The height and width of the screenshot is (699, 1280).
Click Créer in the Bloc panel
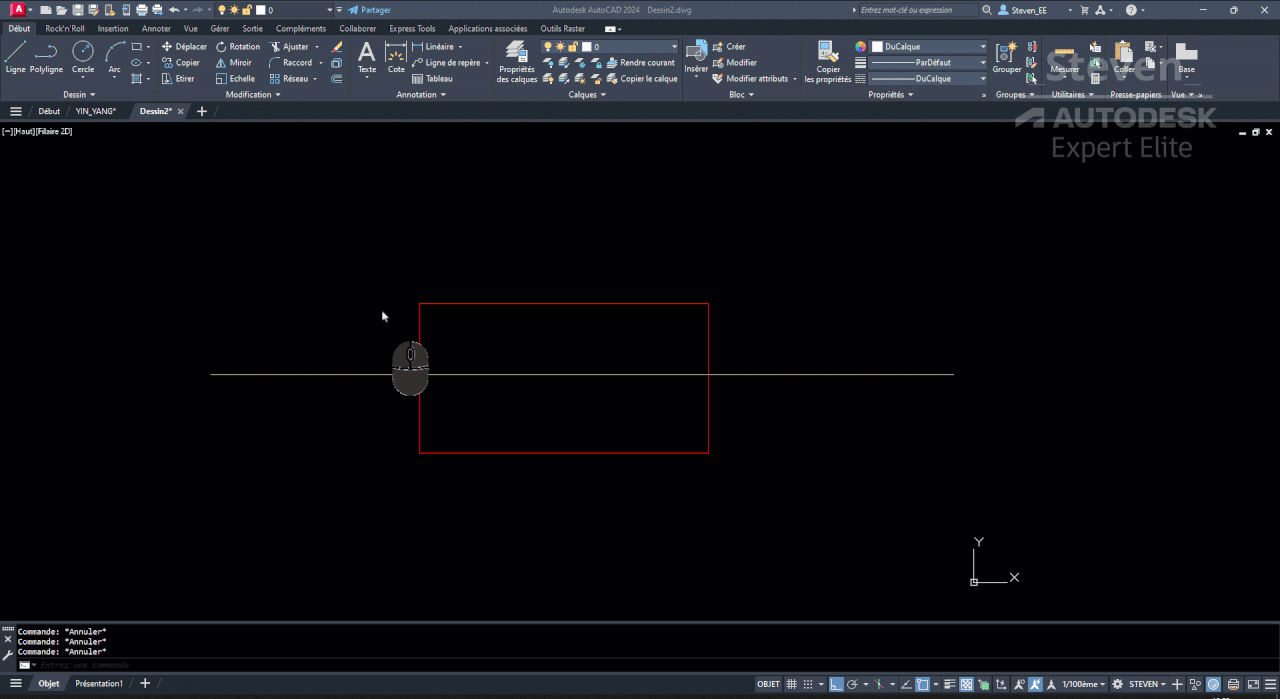(730, 47)
